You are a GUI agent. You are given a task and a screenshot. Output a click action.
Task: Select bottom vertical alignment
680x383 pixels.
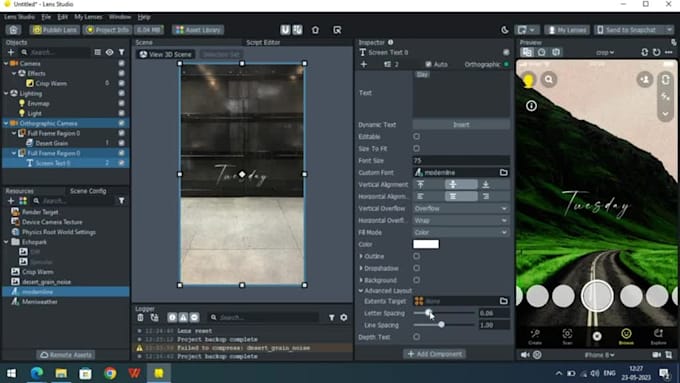click(486, 184)
